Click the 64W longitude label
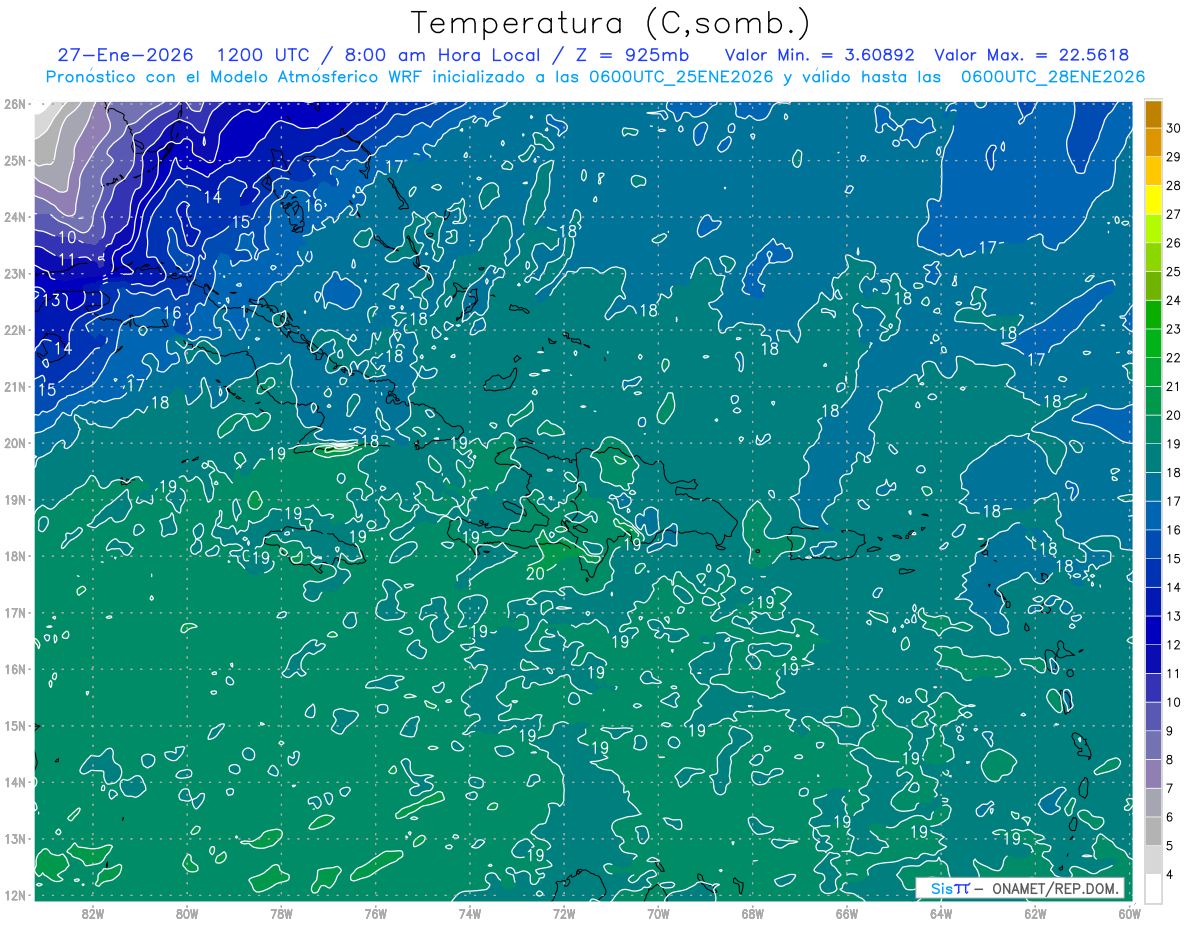The width and height of the screenshot is (1200, 927). (940, 912)
